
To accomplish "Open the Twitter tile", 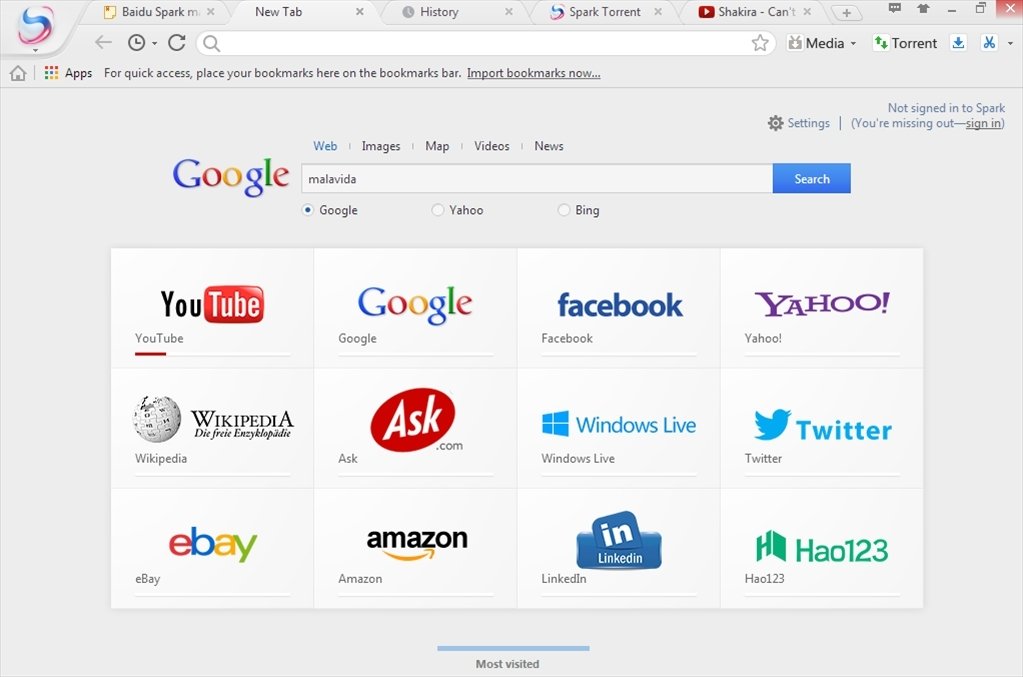I will pos(821,429).
